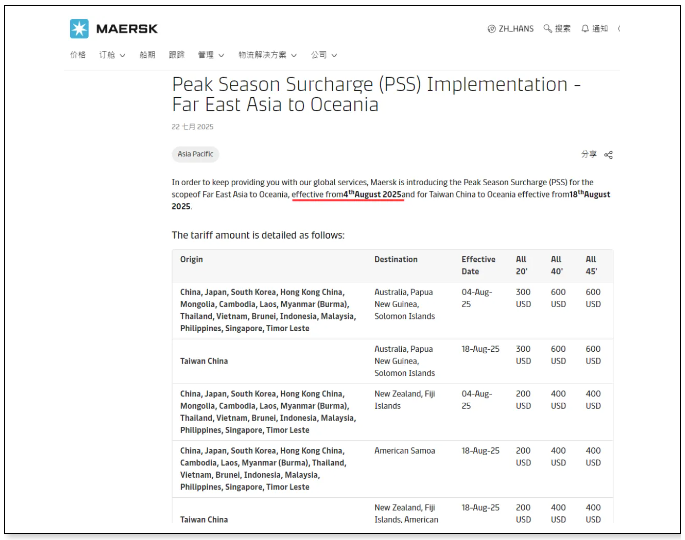Click the Asia Pacific tag

pyautogui.click(x=195, y=154)
